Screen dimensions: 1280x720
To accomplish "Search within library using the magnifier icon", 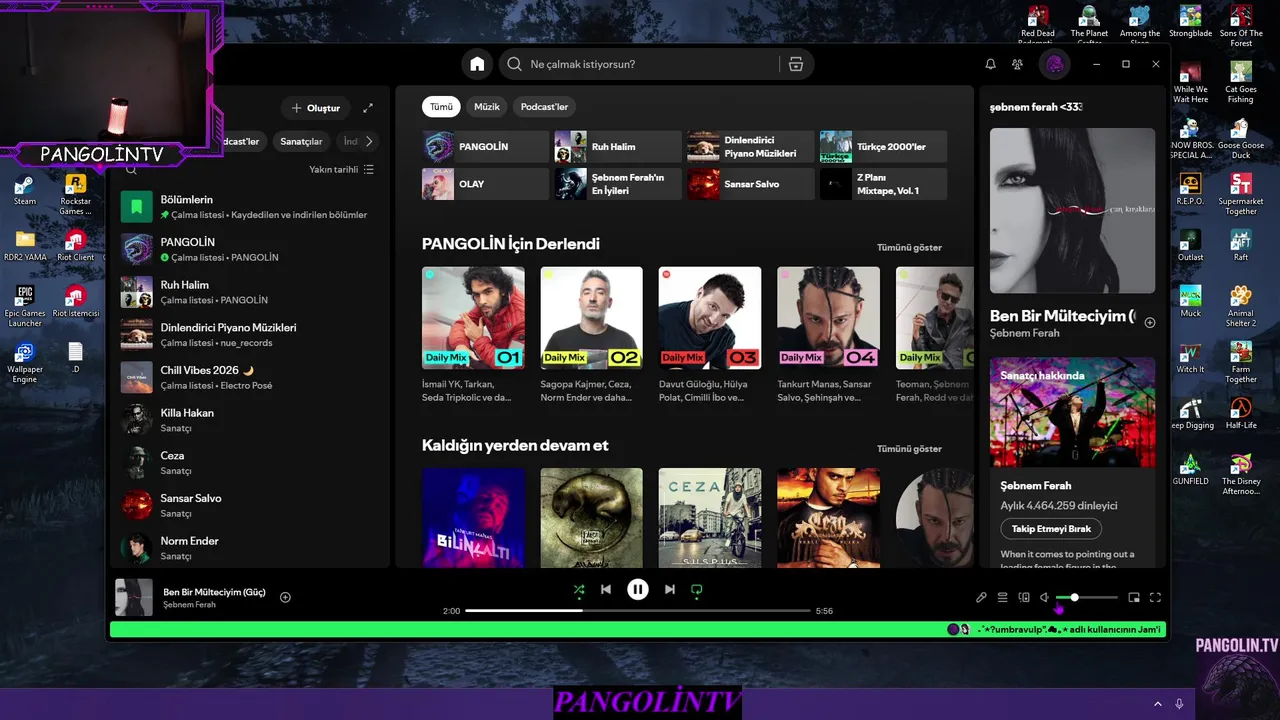I will [130, 170].
